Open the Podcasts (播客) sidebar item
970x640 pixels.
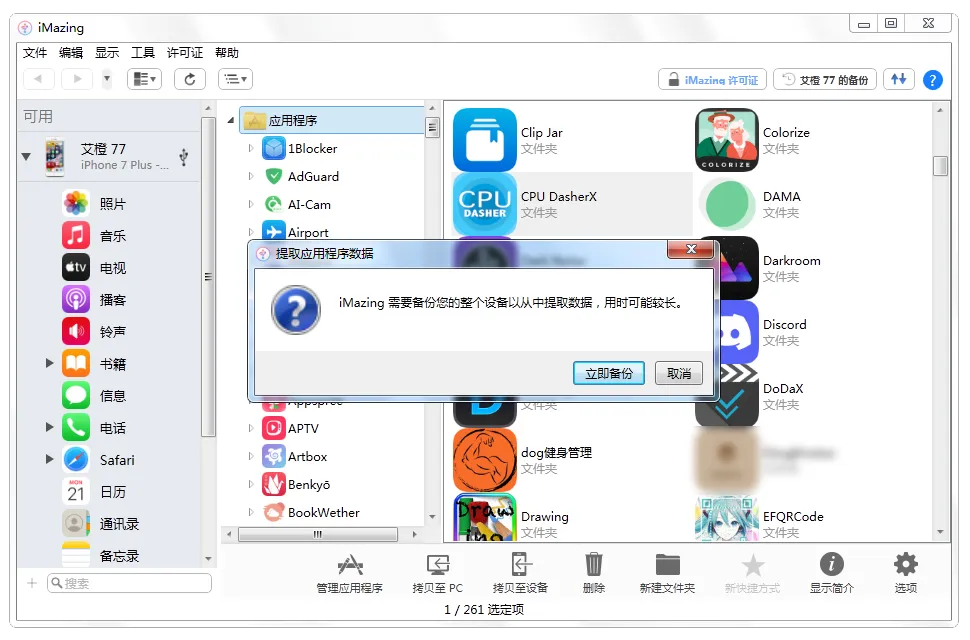pyautogui.click(x=96, y=300)
